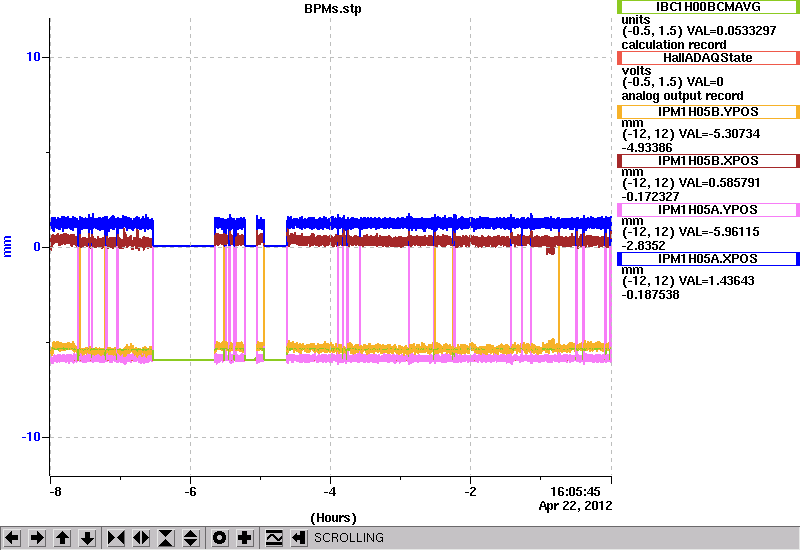
Task: Click the 16:05:45 timestamp
Action: [x=575, y=492]
